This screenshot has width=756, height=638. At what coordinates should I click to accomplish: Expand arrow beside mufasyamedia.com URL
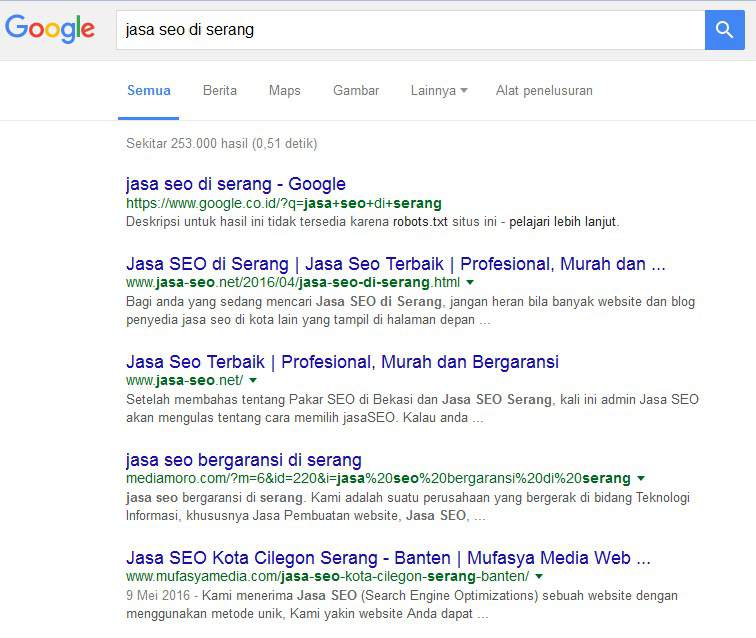click(539, 576)
